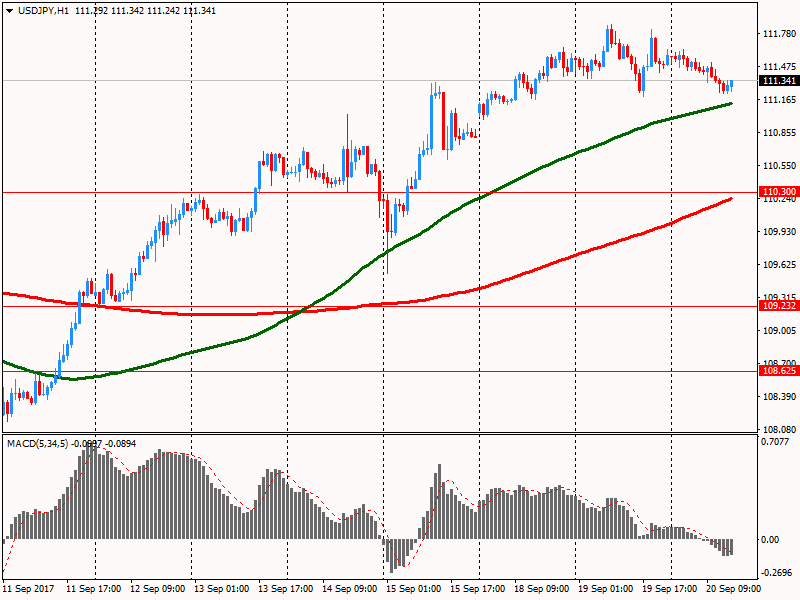
Task: Click the current price label 111.341
Action: click(x=779, y=81)
